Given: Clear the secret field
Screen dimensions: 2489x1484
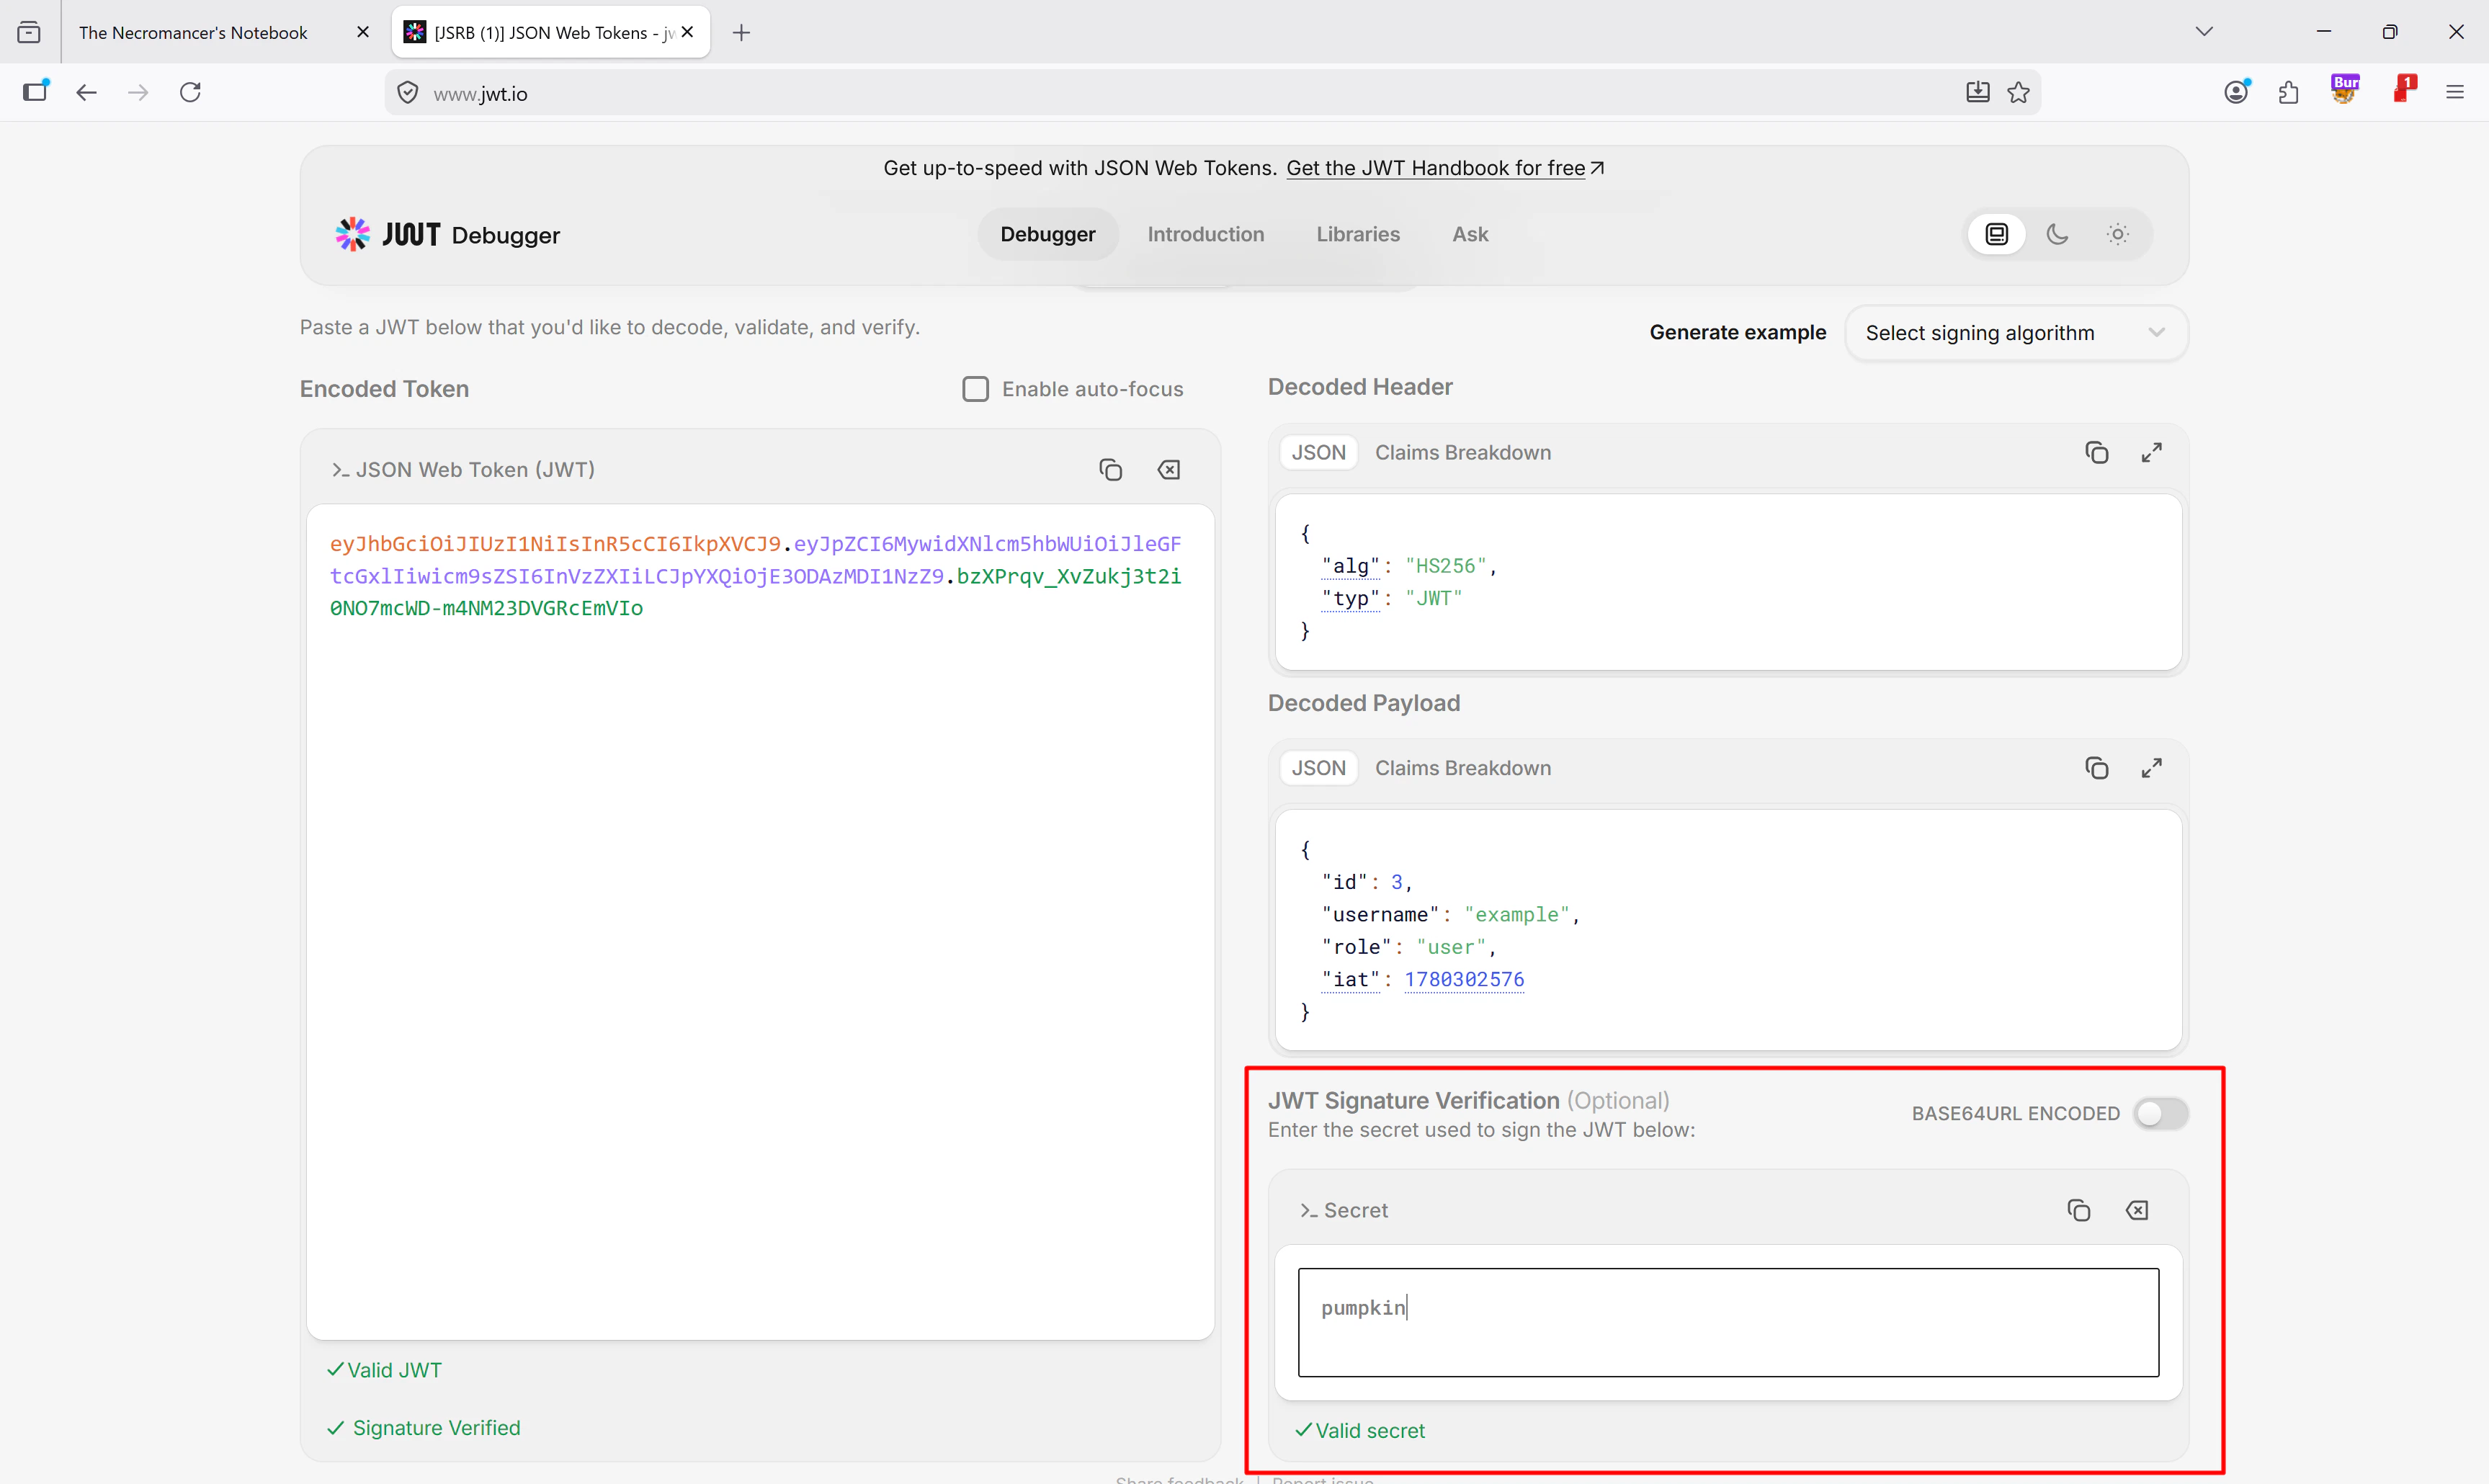Looking at the screenshot, I should (x=2137, y=1210).
